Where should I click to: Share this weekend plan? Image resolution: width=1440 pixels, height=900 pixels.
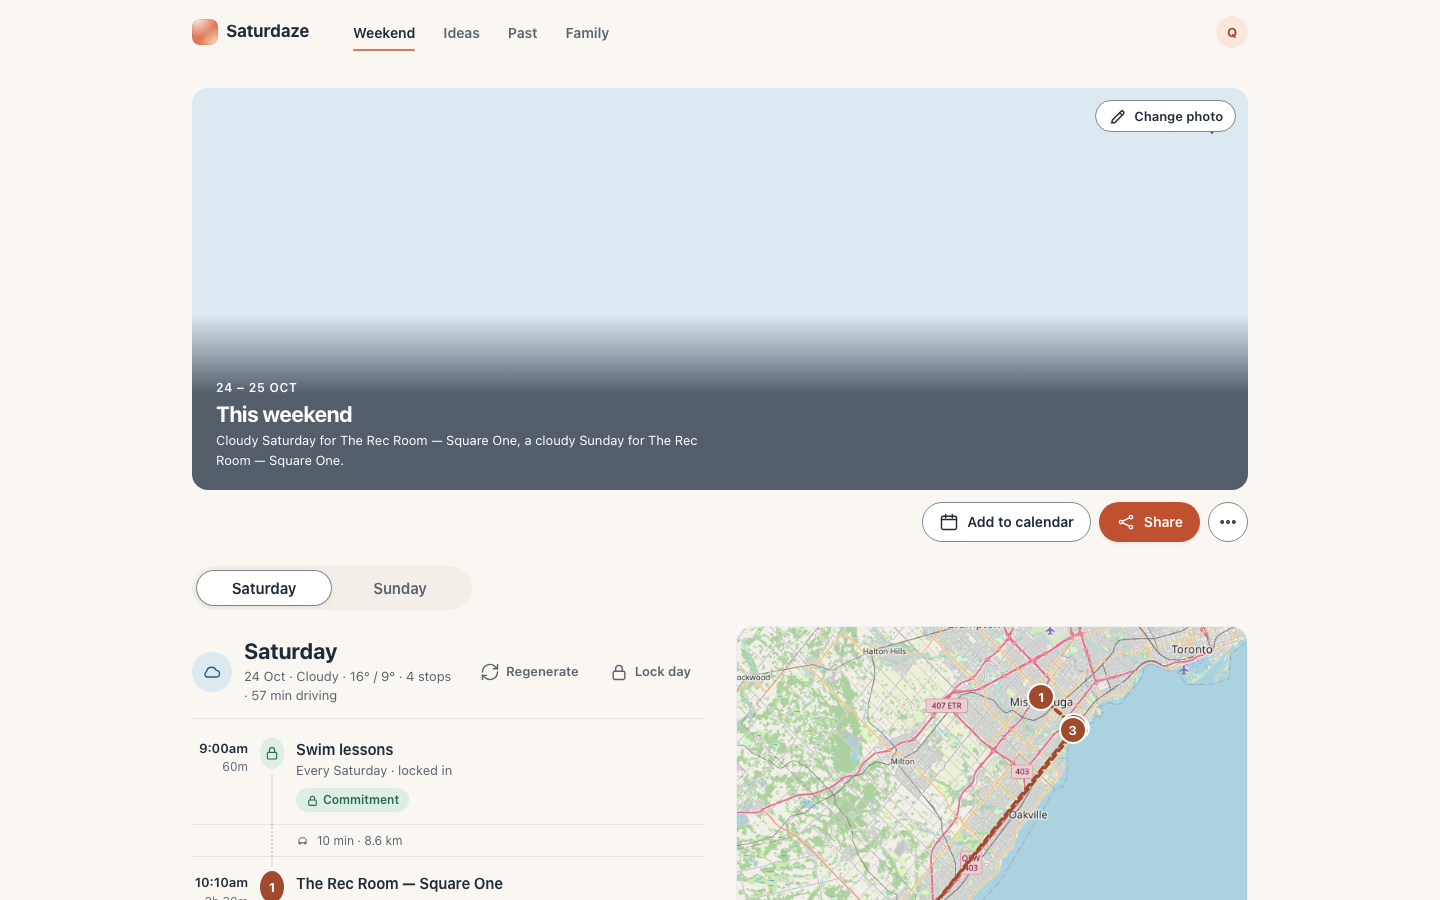[1149, 522]
